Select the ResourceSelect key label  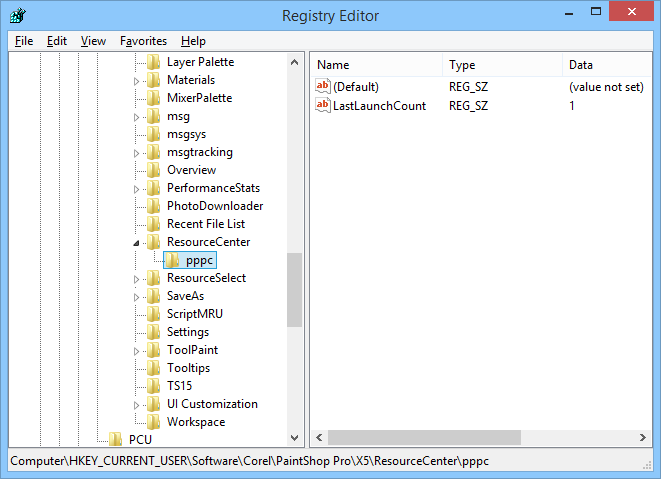[x=207, y=278]
